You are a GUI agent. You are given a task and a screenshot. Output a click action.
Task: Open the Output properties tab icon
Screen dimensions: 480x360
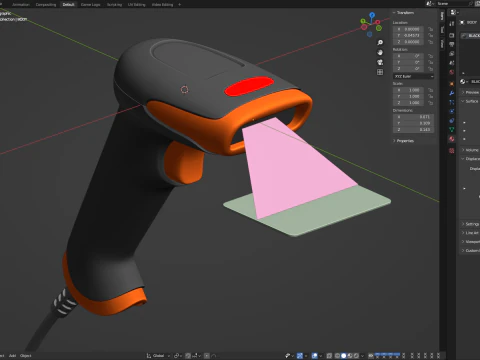point(452,44)
